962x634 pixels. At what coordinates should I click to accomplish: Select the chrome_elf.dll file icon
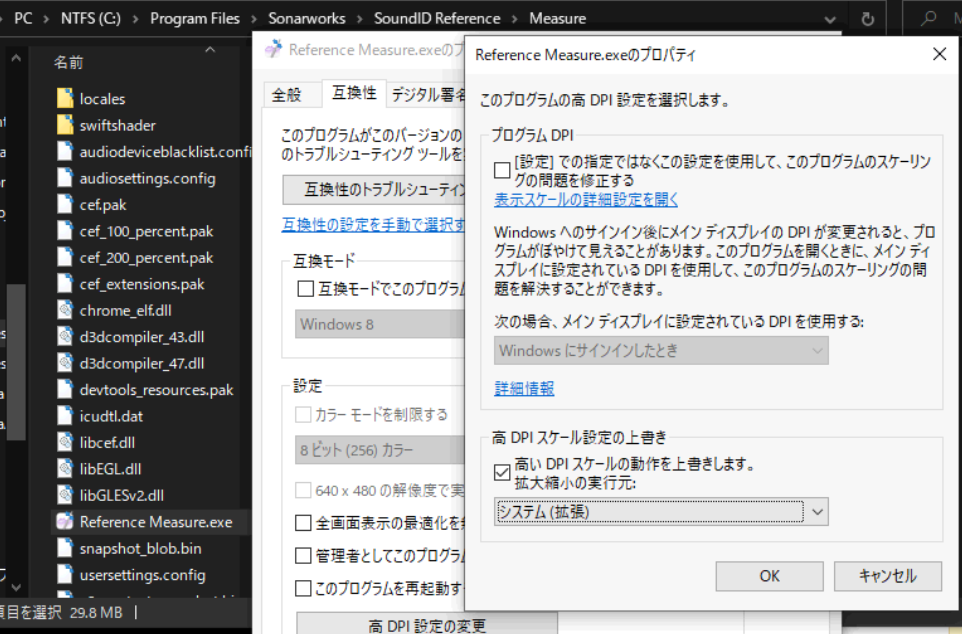click(65, 310)
